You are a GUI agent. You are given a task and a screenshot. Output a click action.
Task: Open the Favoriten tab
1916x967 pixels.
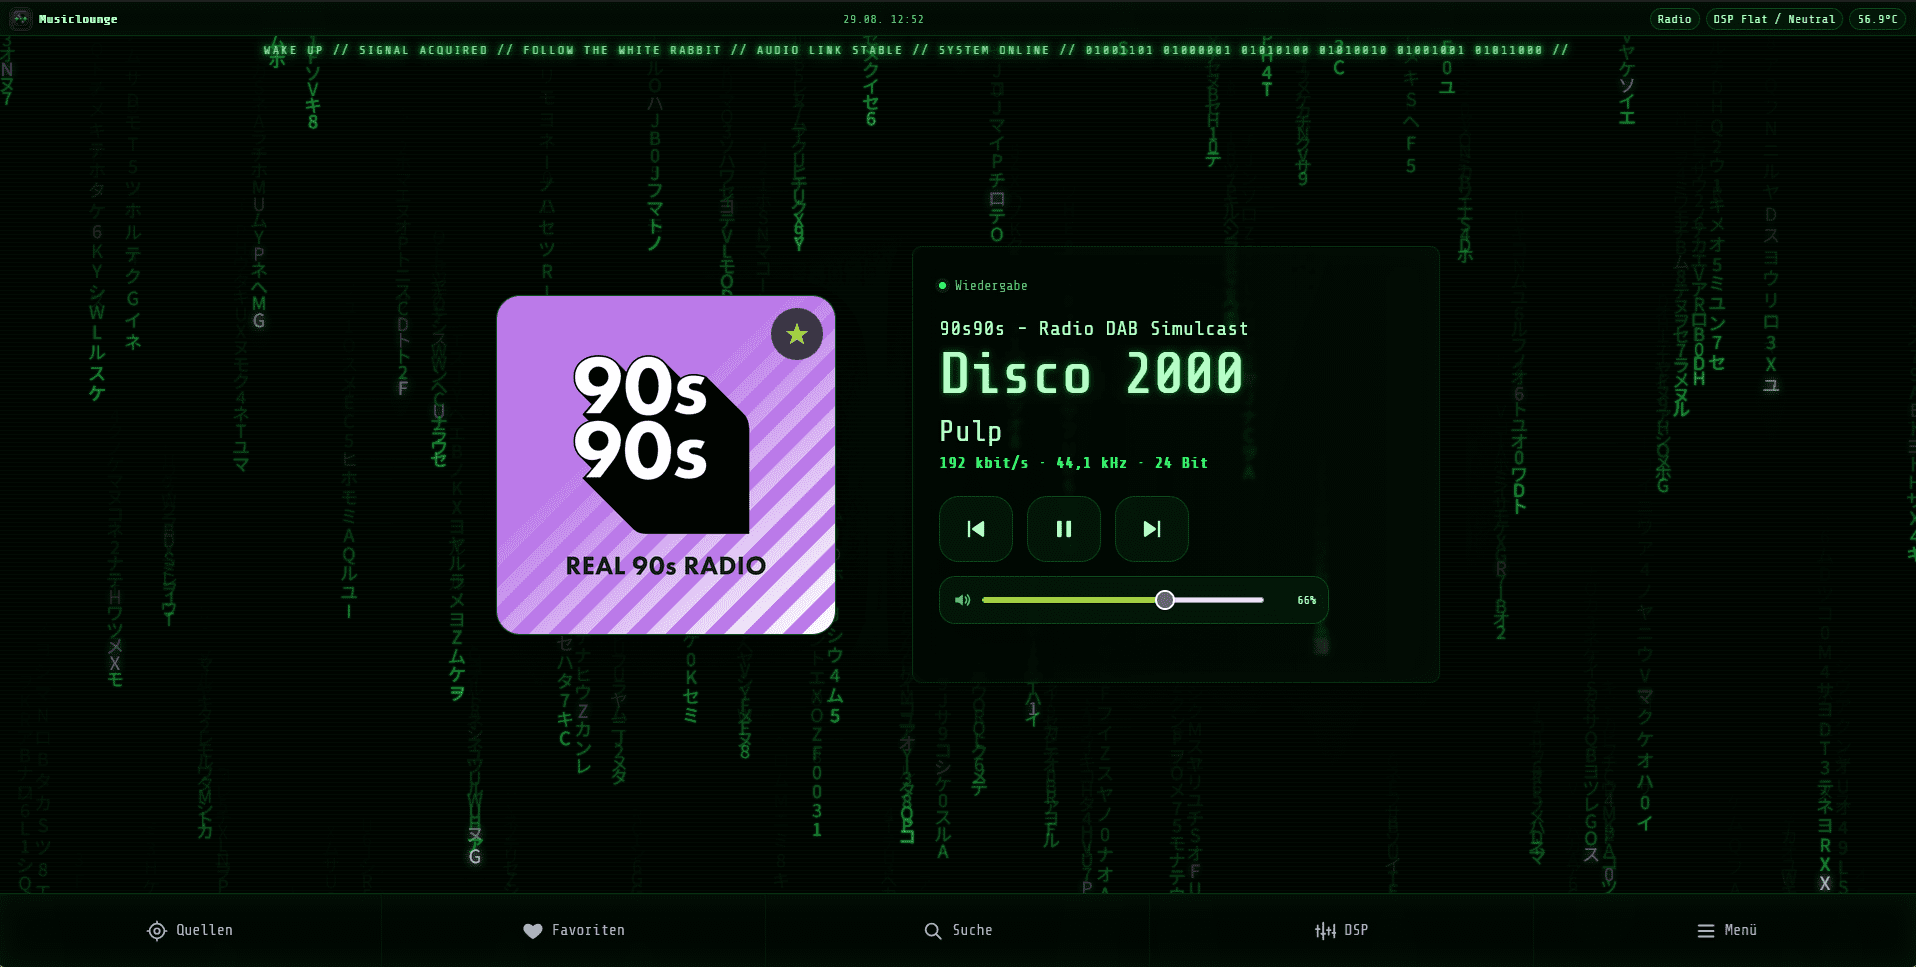point(574,930)
